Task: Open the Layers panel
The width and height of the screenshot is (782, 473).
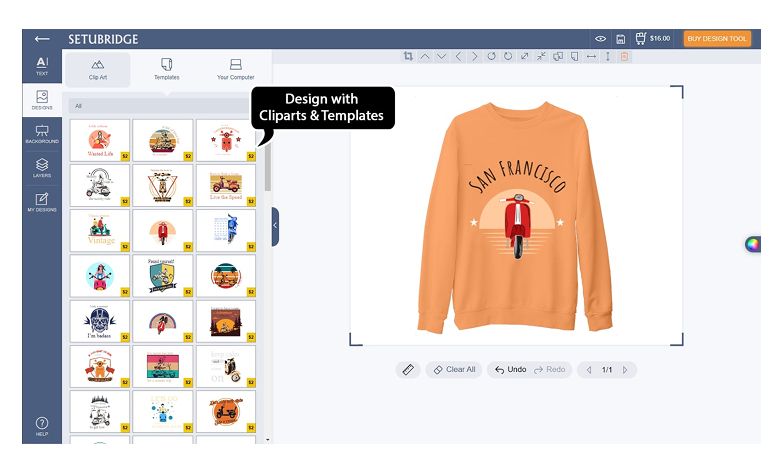Action: click(x=42, y=168)
